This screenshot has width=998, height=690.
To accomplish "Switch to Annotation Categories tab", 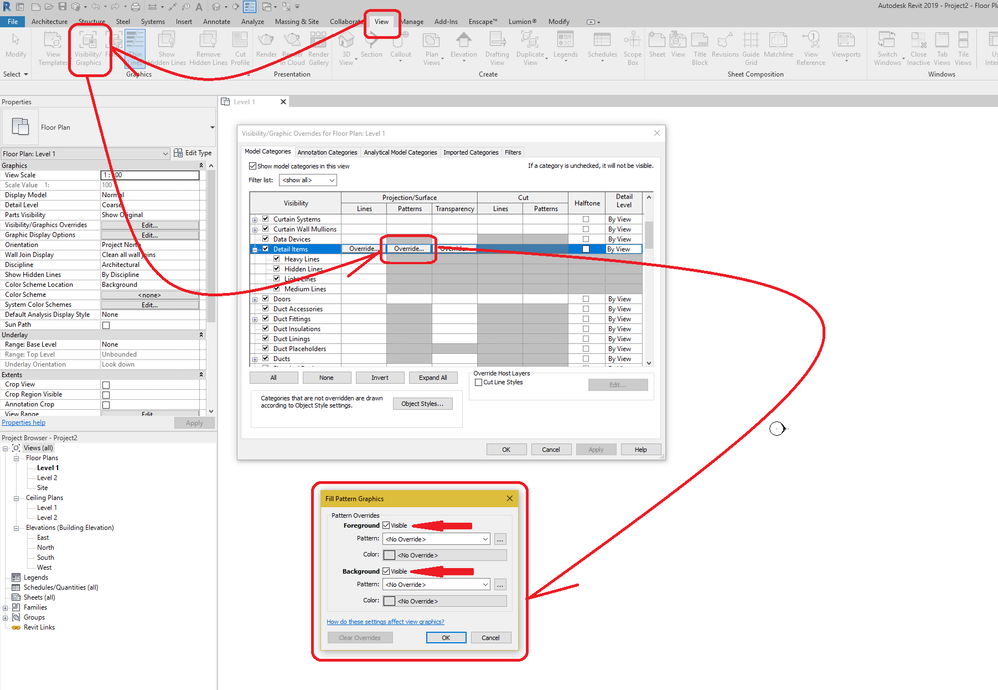I will pos(327,153).
